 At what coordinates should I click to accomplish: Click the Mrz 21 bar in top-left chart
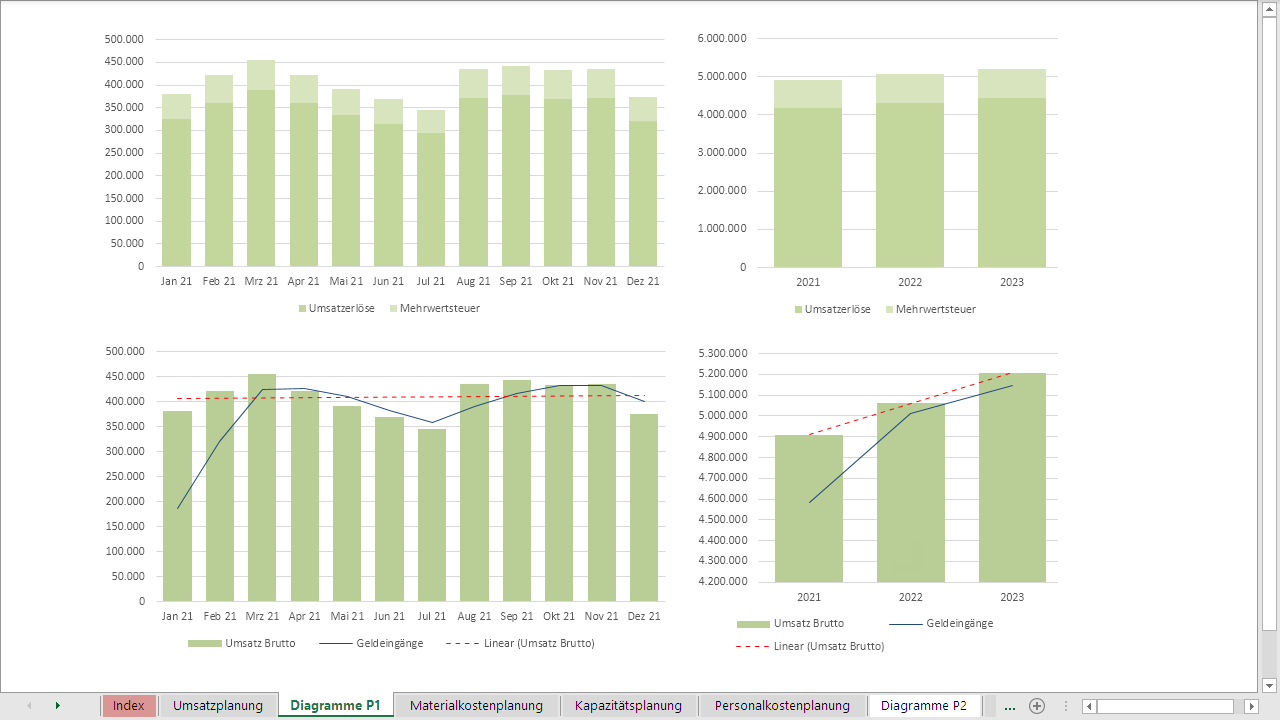point(261,178)
